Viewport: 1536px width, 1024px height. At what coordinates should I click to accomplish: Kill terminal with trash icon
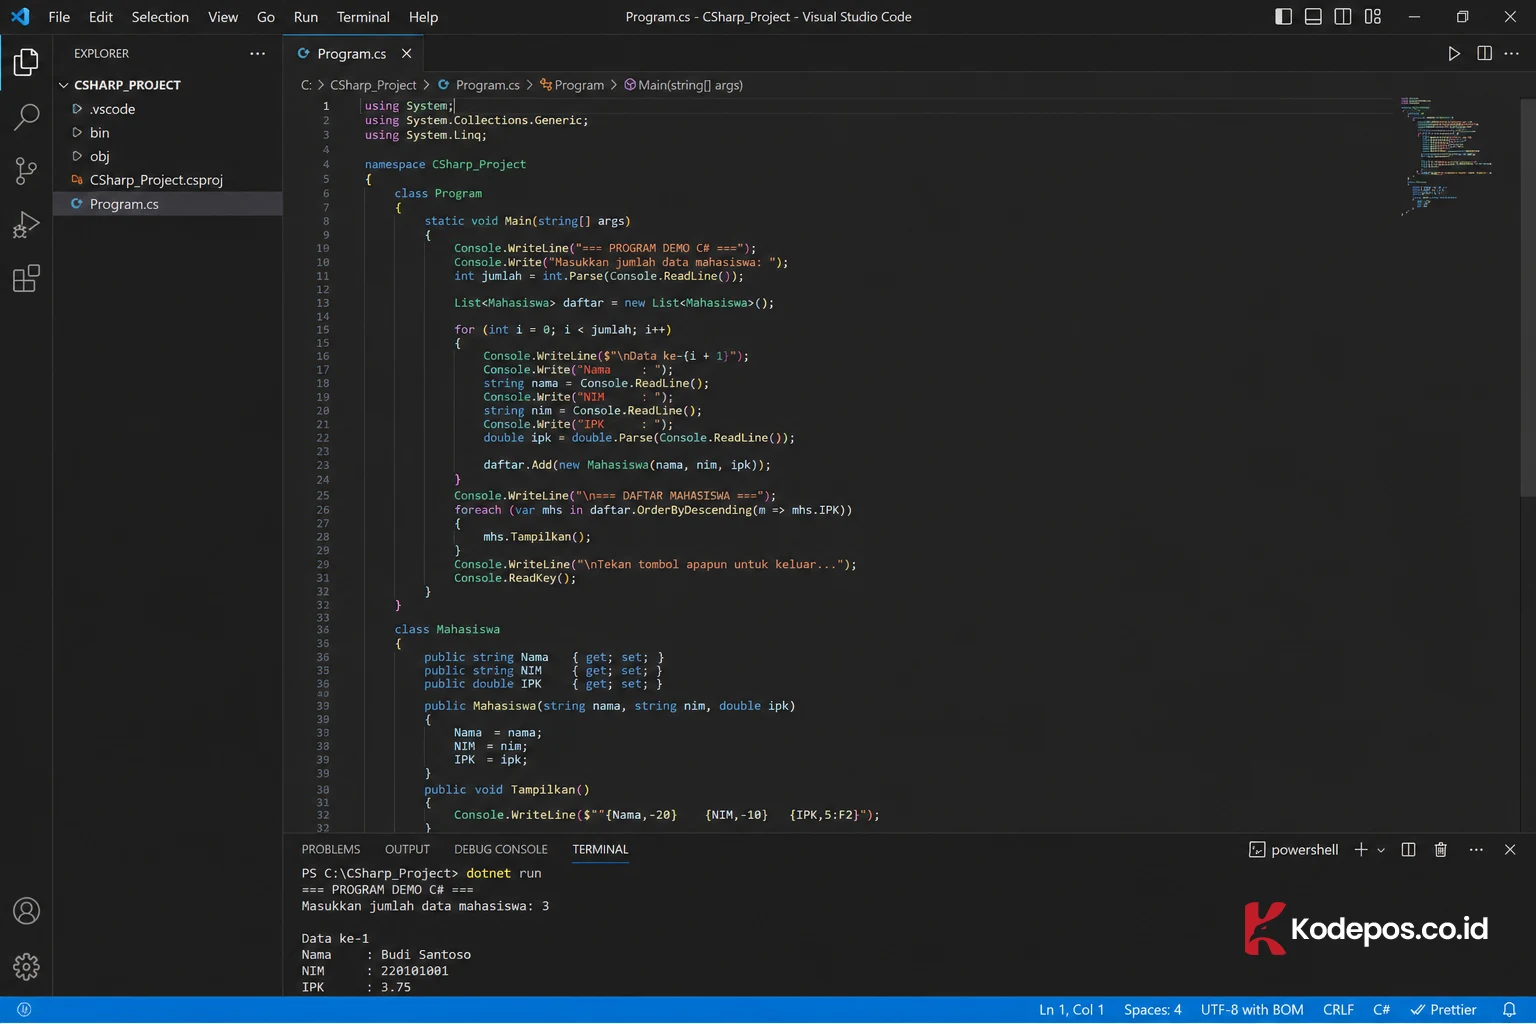[1440, 850]
